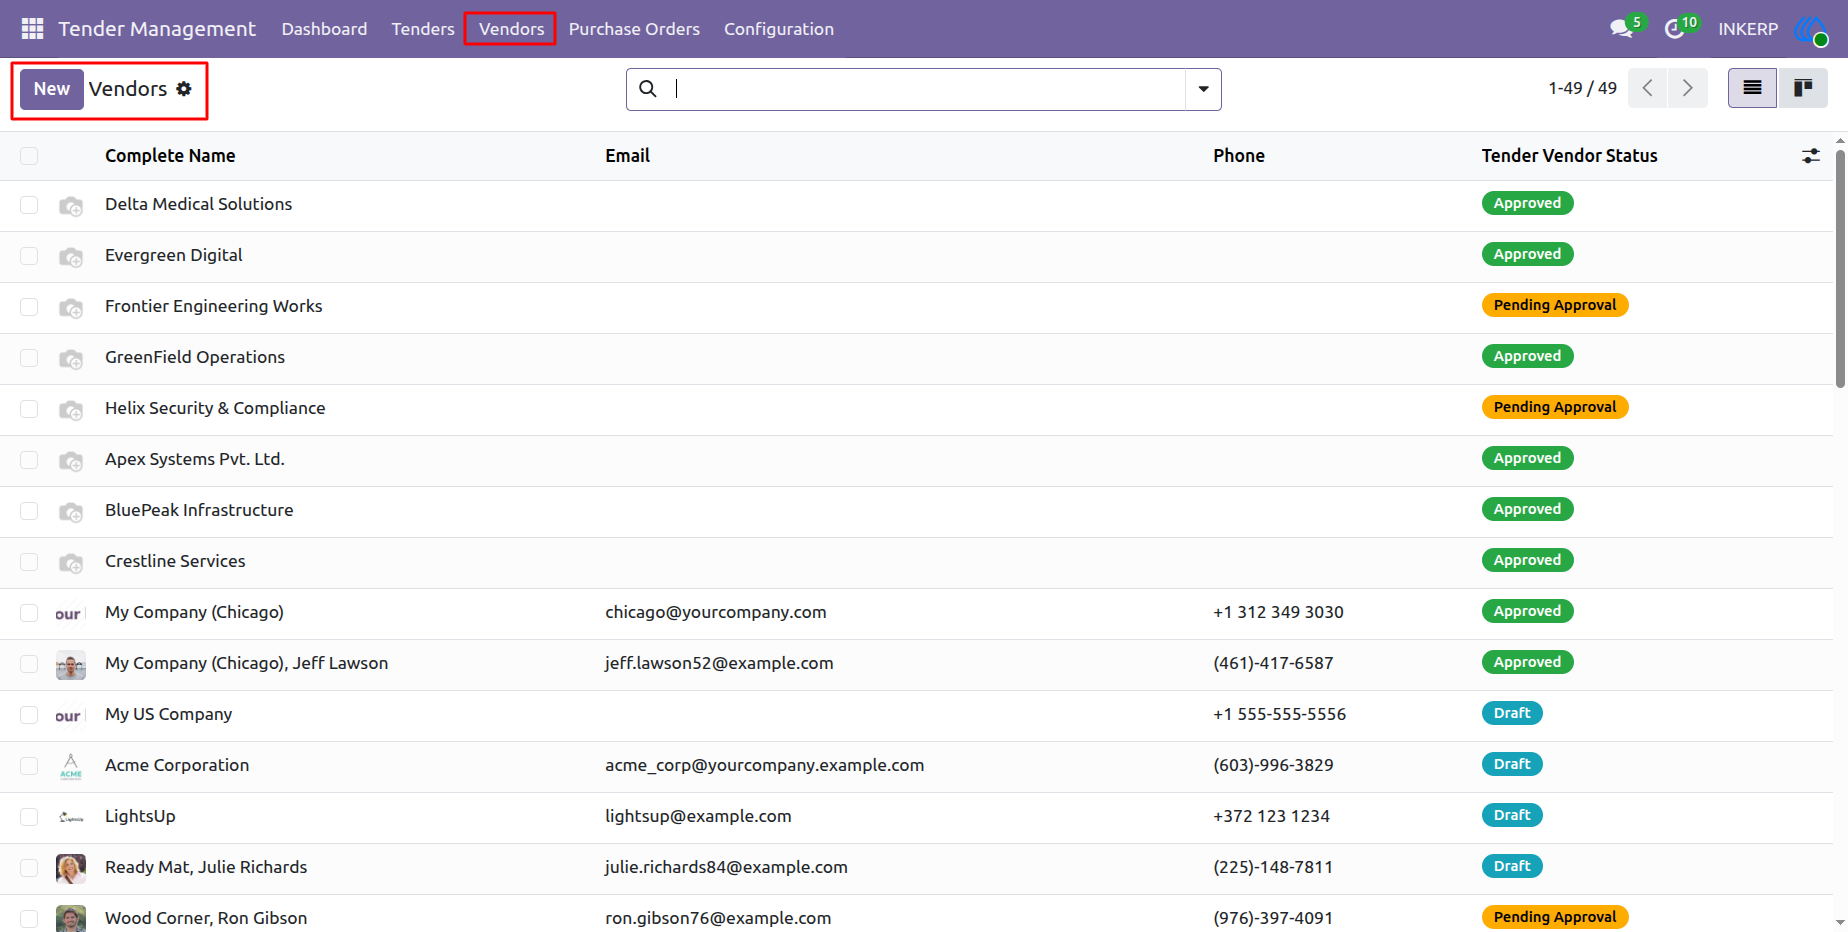
Task: Click the search magnifier icon
Action: (x=648, y=89)
